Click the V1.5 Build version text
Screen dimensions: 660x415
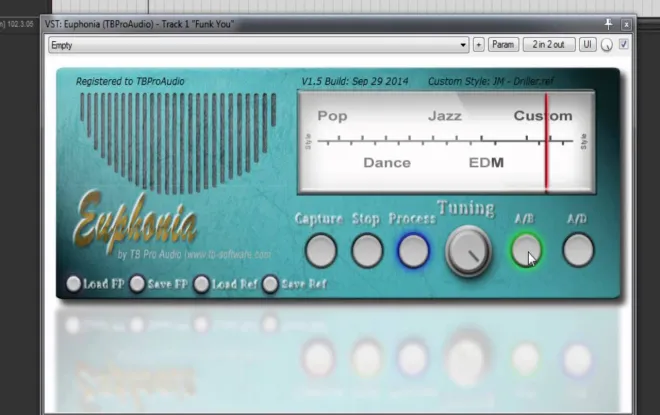click(x=355, y=81)
